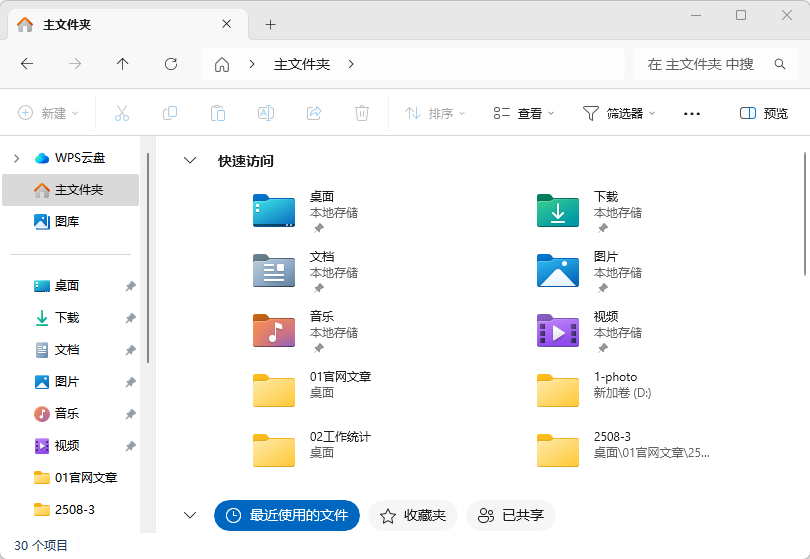Image resolution: width=810 pixels, height=559 pixels.
Task: Switch to the 收藏夹 tab
Action: tap(413, 515)
